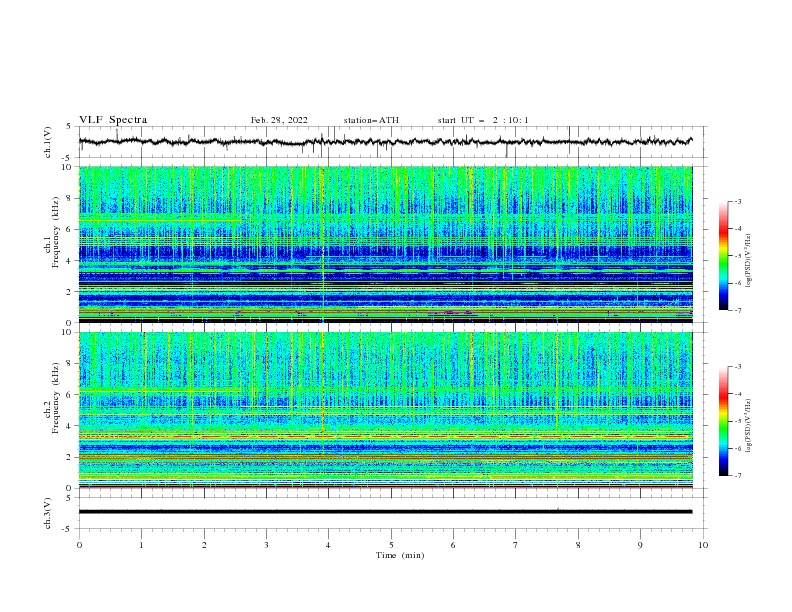Click inside the ch.2 spectrogram panel
The height and width of the screenshot is (612, 792).
(x=386, y=410)
